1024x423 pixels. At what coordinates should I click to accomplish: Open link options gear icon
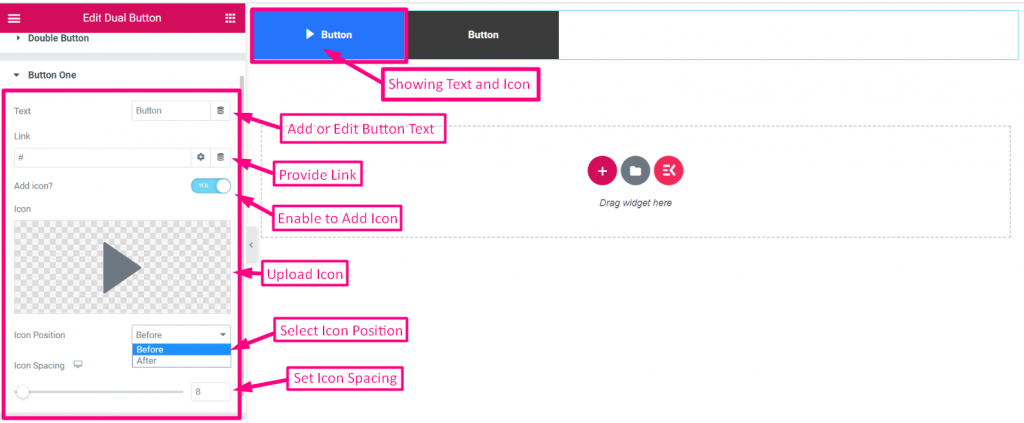tap(201, 157)
